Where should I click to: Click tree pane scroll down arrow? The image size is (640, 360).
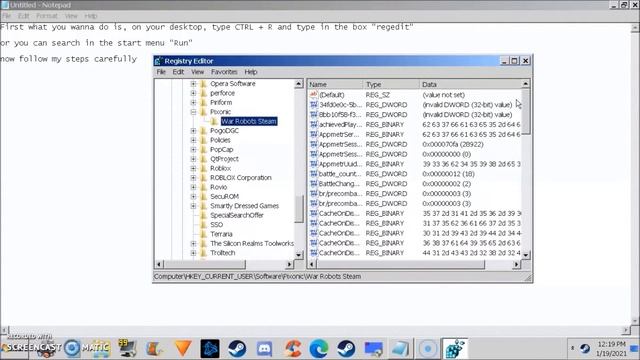click(299, 255)
